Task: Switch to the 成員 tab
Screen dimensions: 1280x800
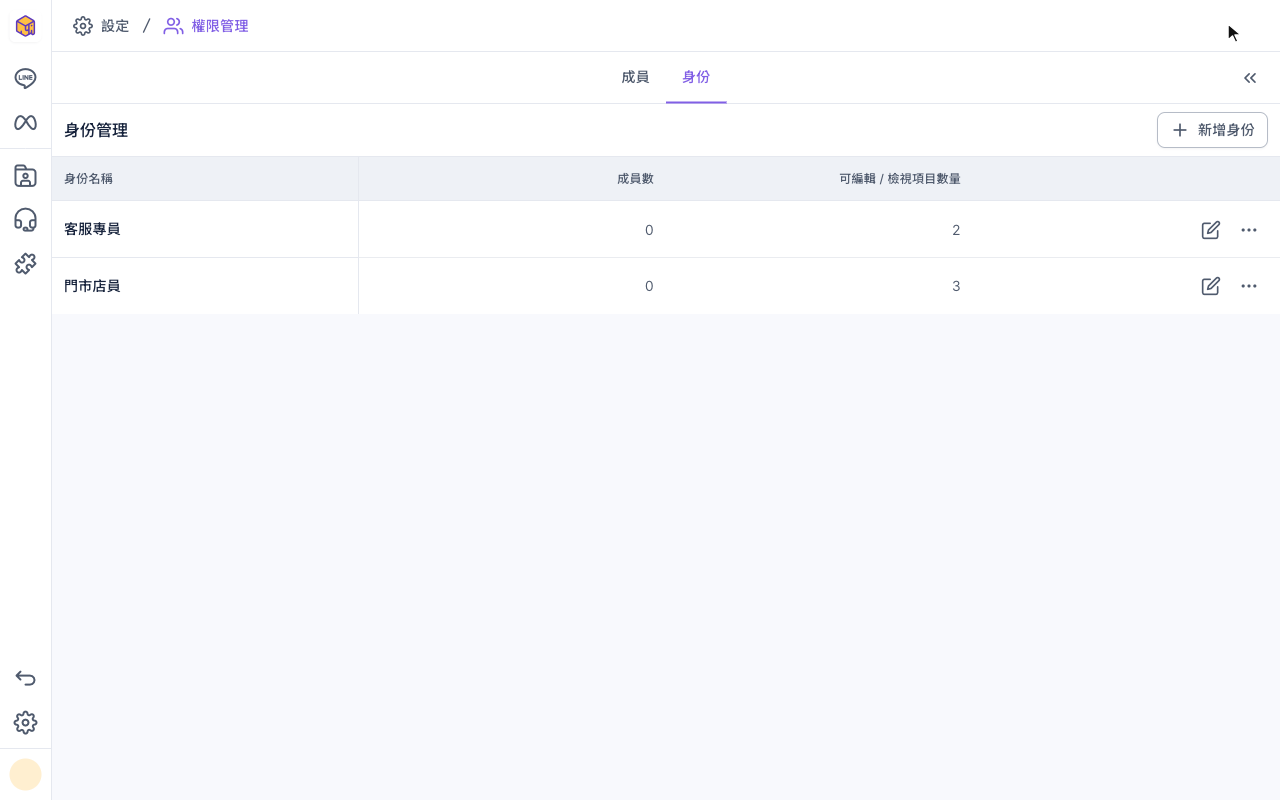Action: click(x=635, y=77)
